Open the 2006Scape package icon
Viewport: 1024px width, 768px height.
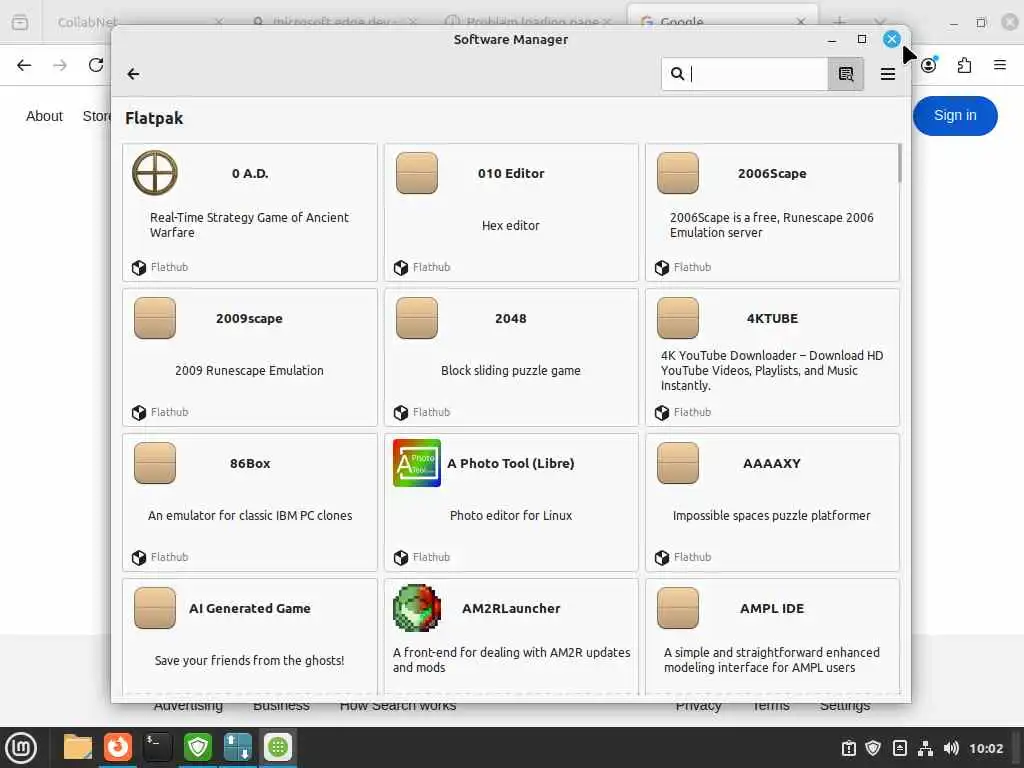[x=678, y=173]
